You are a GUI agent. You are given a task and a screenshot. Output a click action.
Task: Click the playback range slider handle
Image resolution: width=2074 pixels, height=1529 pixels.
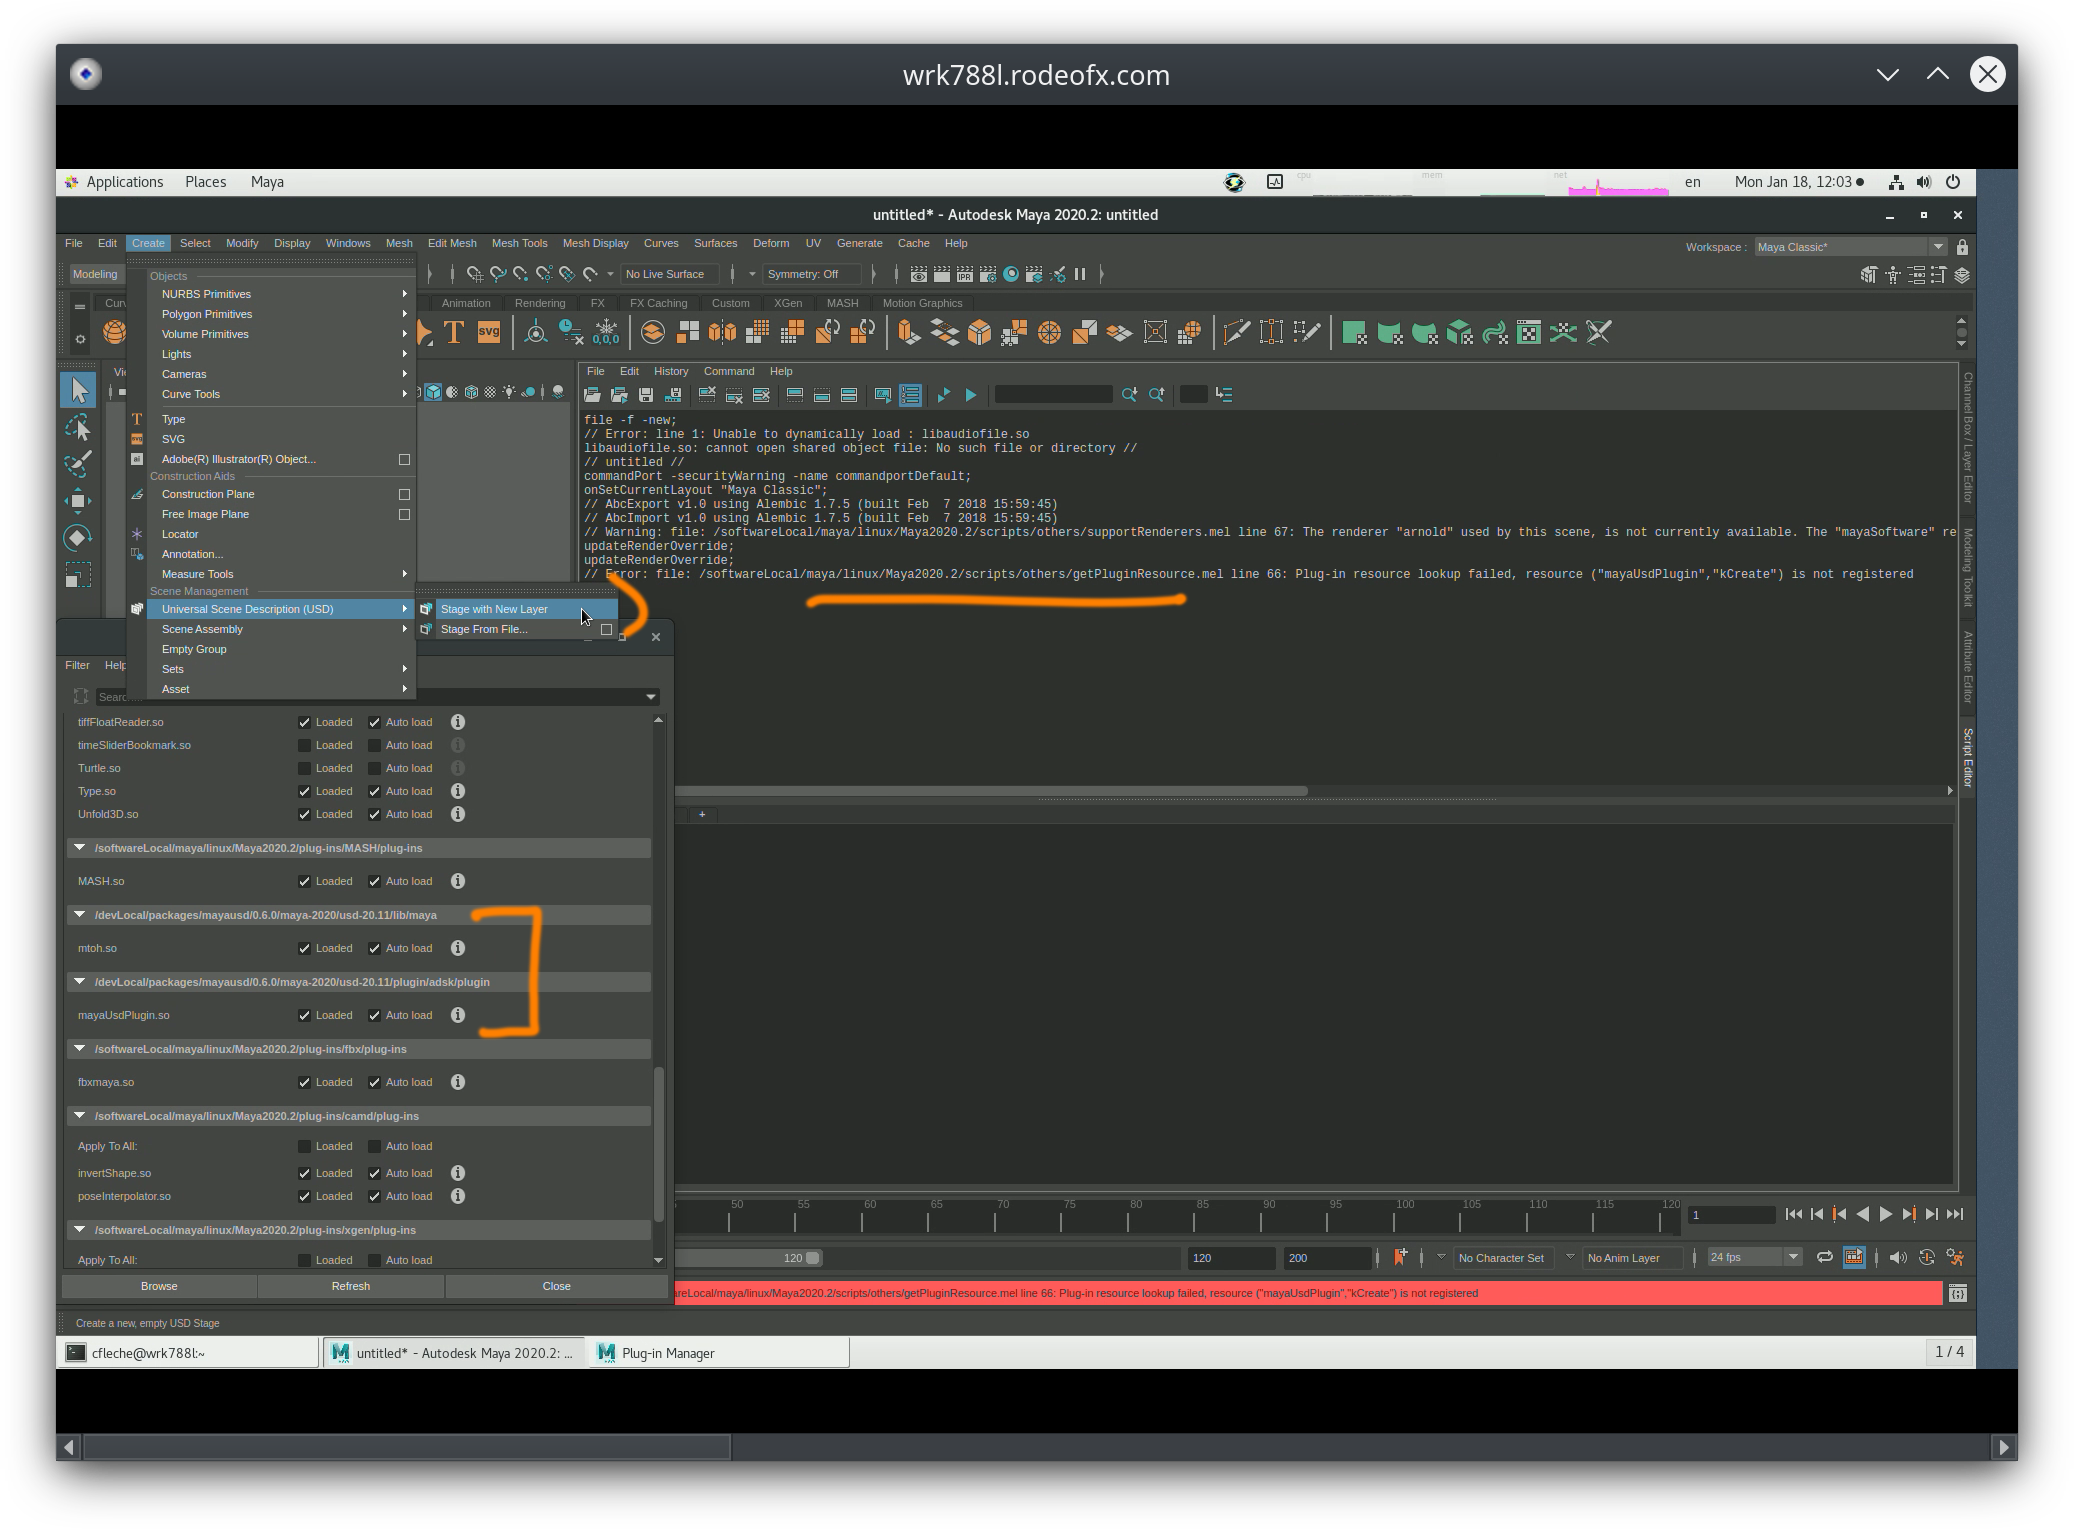pos(811,1258)
